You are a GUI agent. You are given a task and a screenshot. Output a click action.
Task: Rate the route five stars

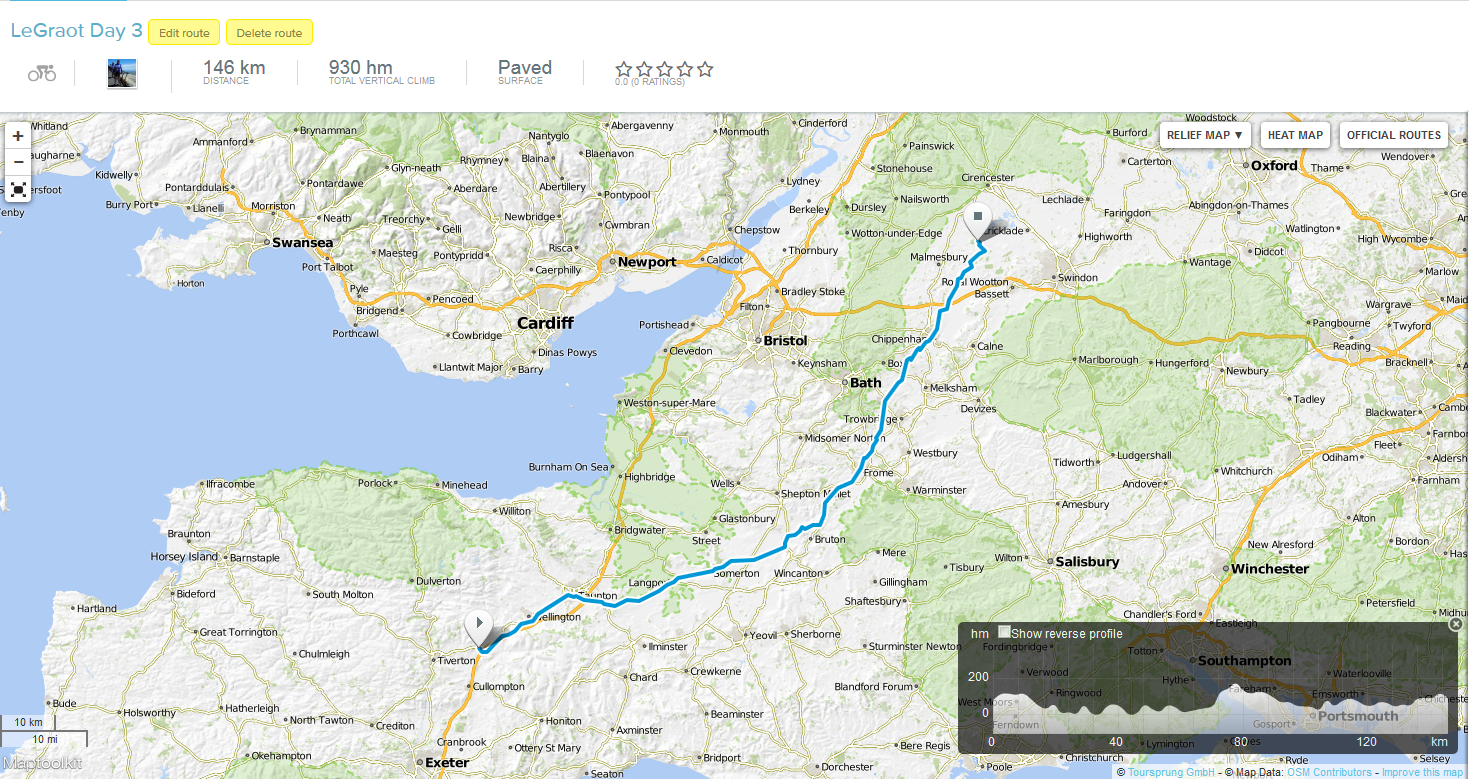point(705,69)
